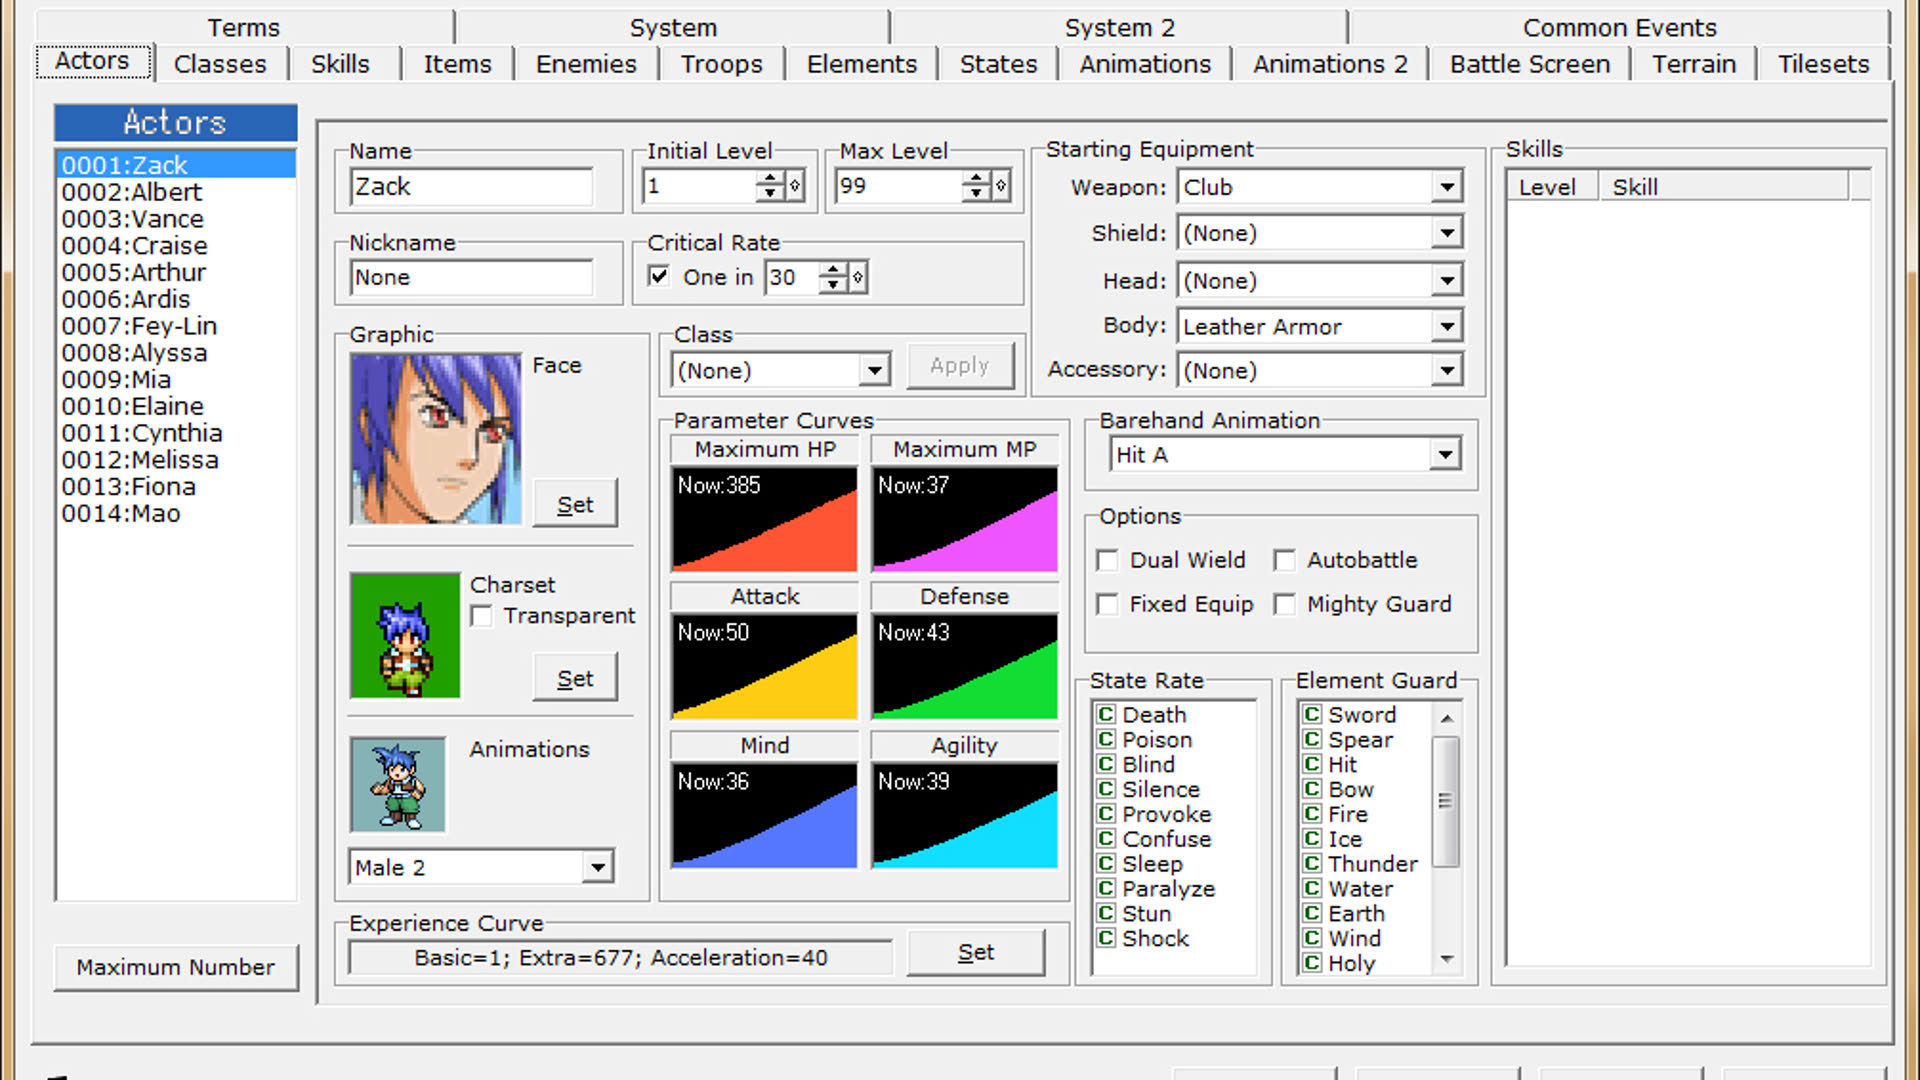Click the Face graphic Set button
Screen dimensions: 1920x1080
[575, 504]
